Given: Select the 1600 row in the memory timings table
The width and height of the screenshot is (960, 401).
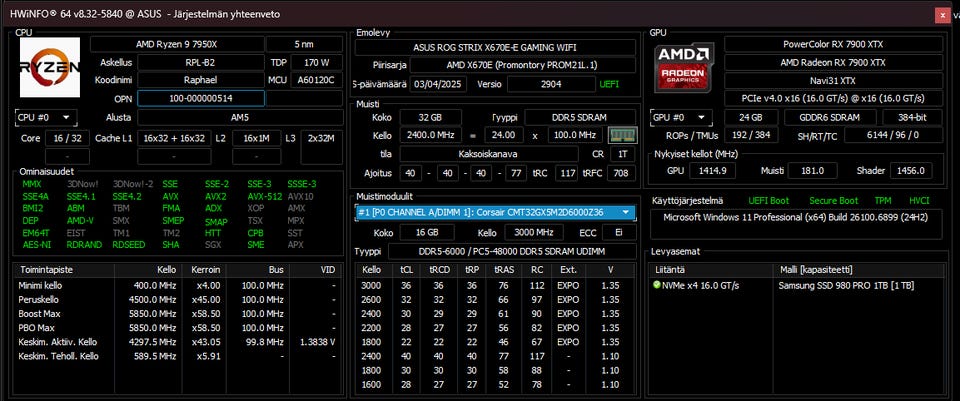Looking at the screenshot, I should click(495, 384).
